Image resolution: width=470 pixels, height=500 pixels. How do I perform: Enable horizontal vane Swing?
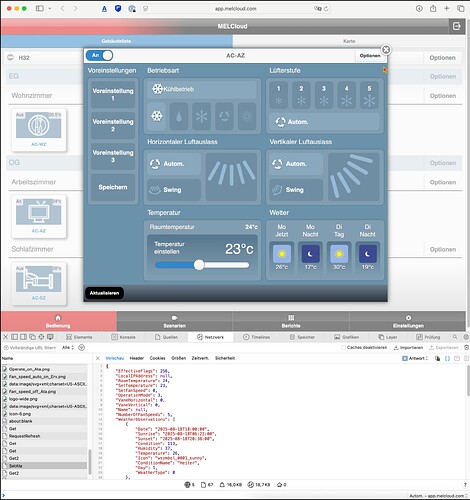pyautogui.click(x=174, y=190)
